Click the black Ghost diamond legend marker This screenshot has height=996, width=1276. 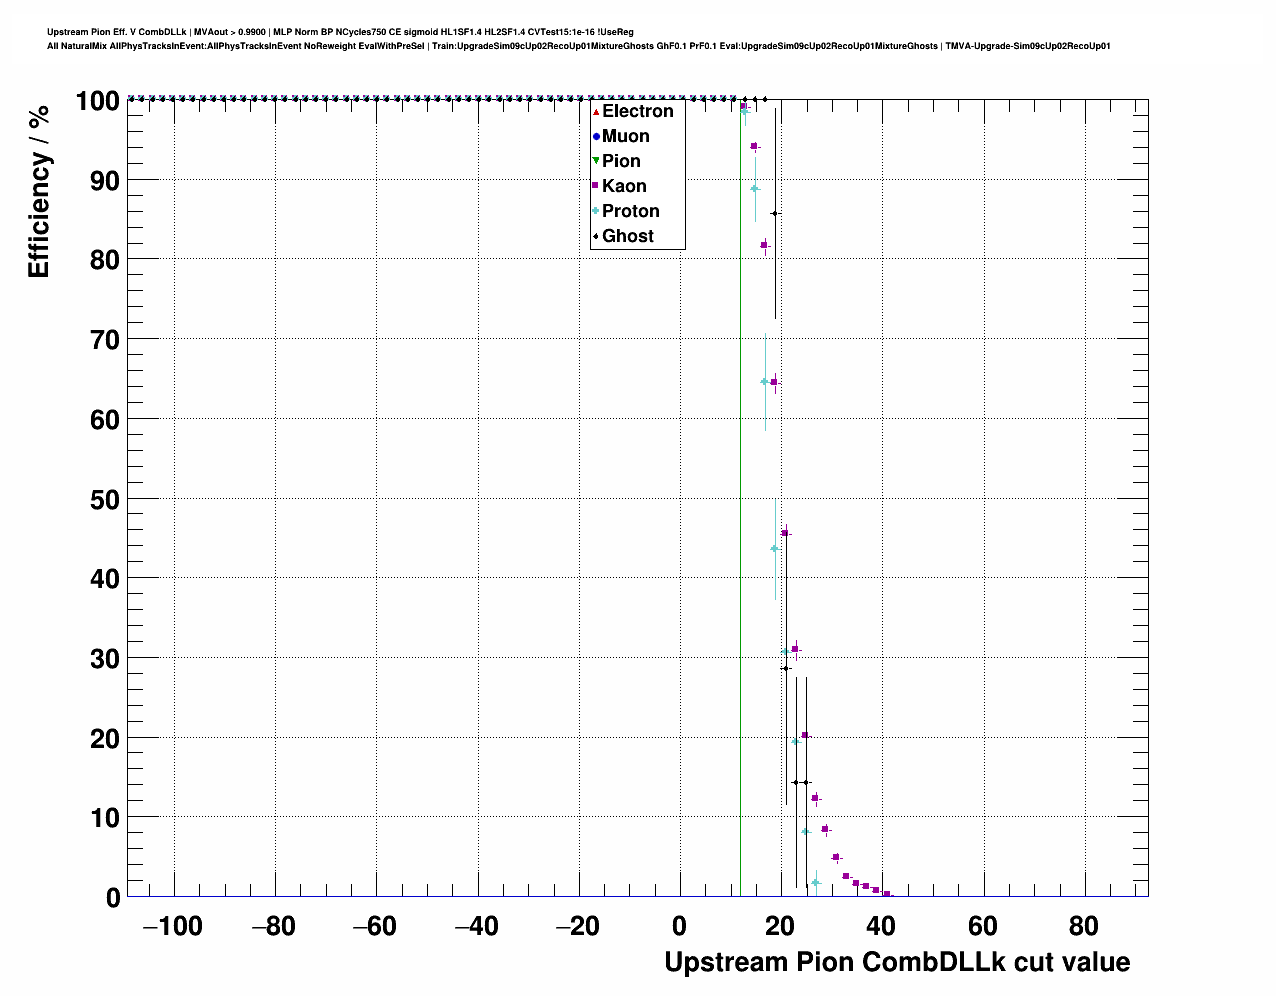pos(596,236)
